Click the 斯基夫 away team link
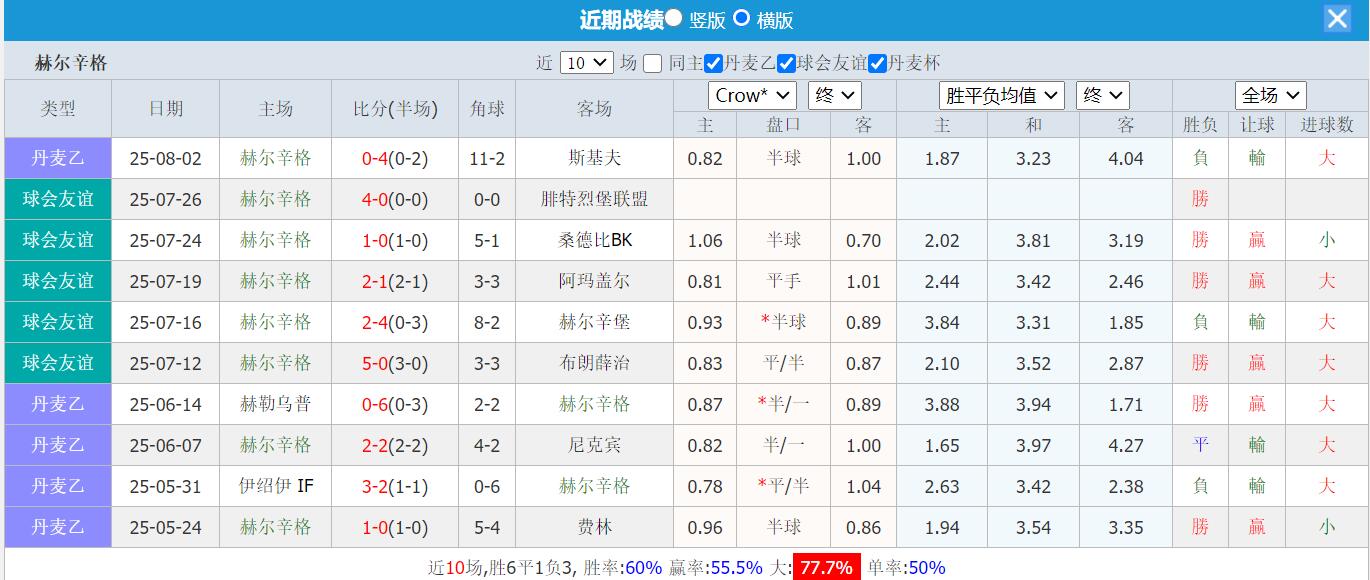The height and width of the screenshot is (580, 1370). point(593,158)
